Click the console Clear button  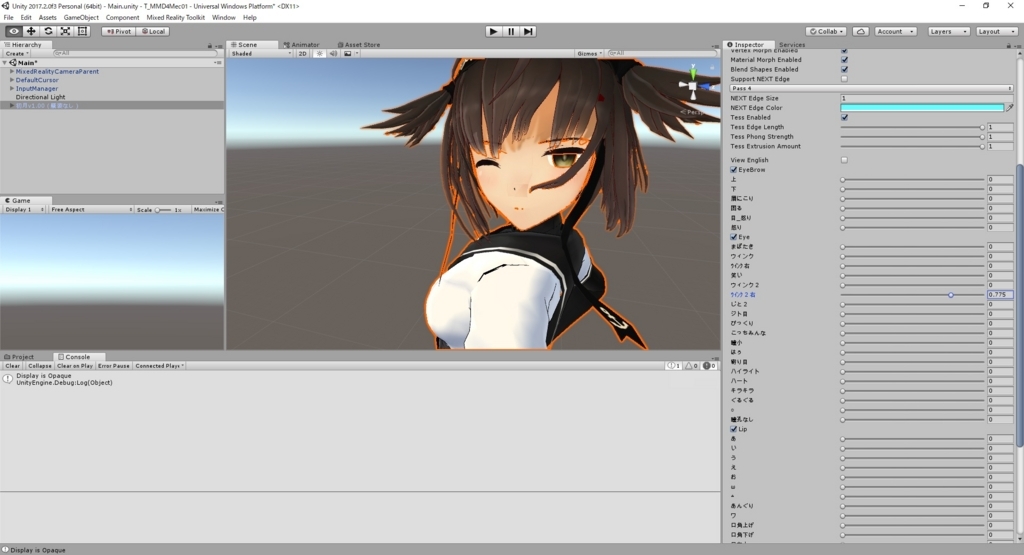tap(12, 366)
